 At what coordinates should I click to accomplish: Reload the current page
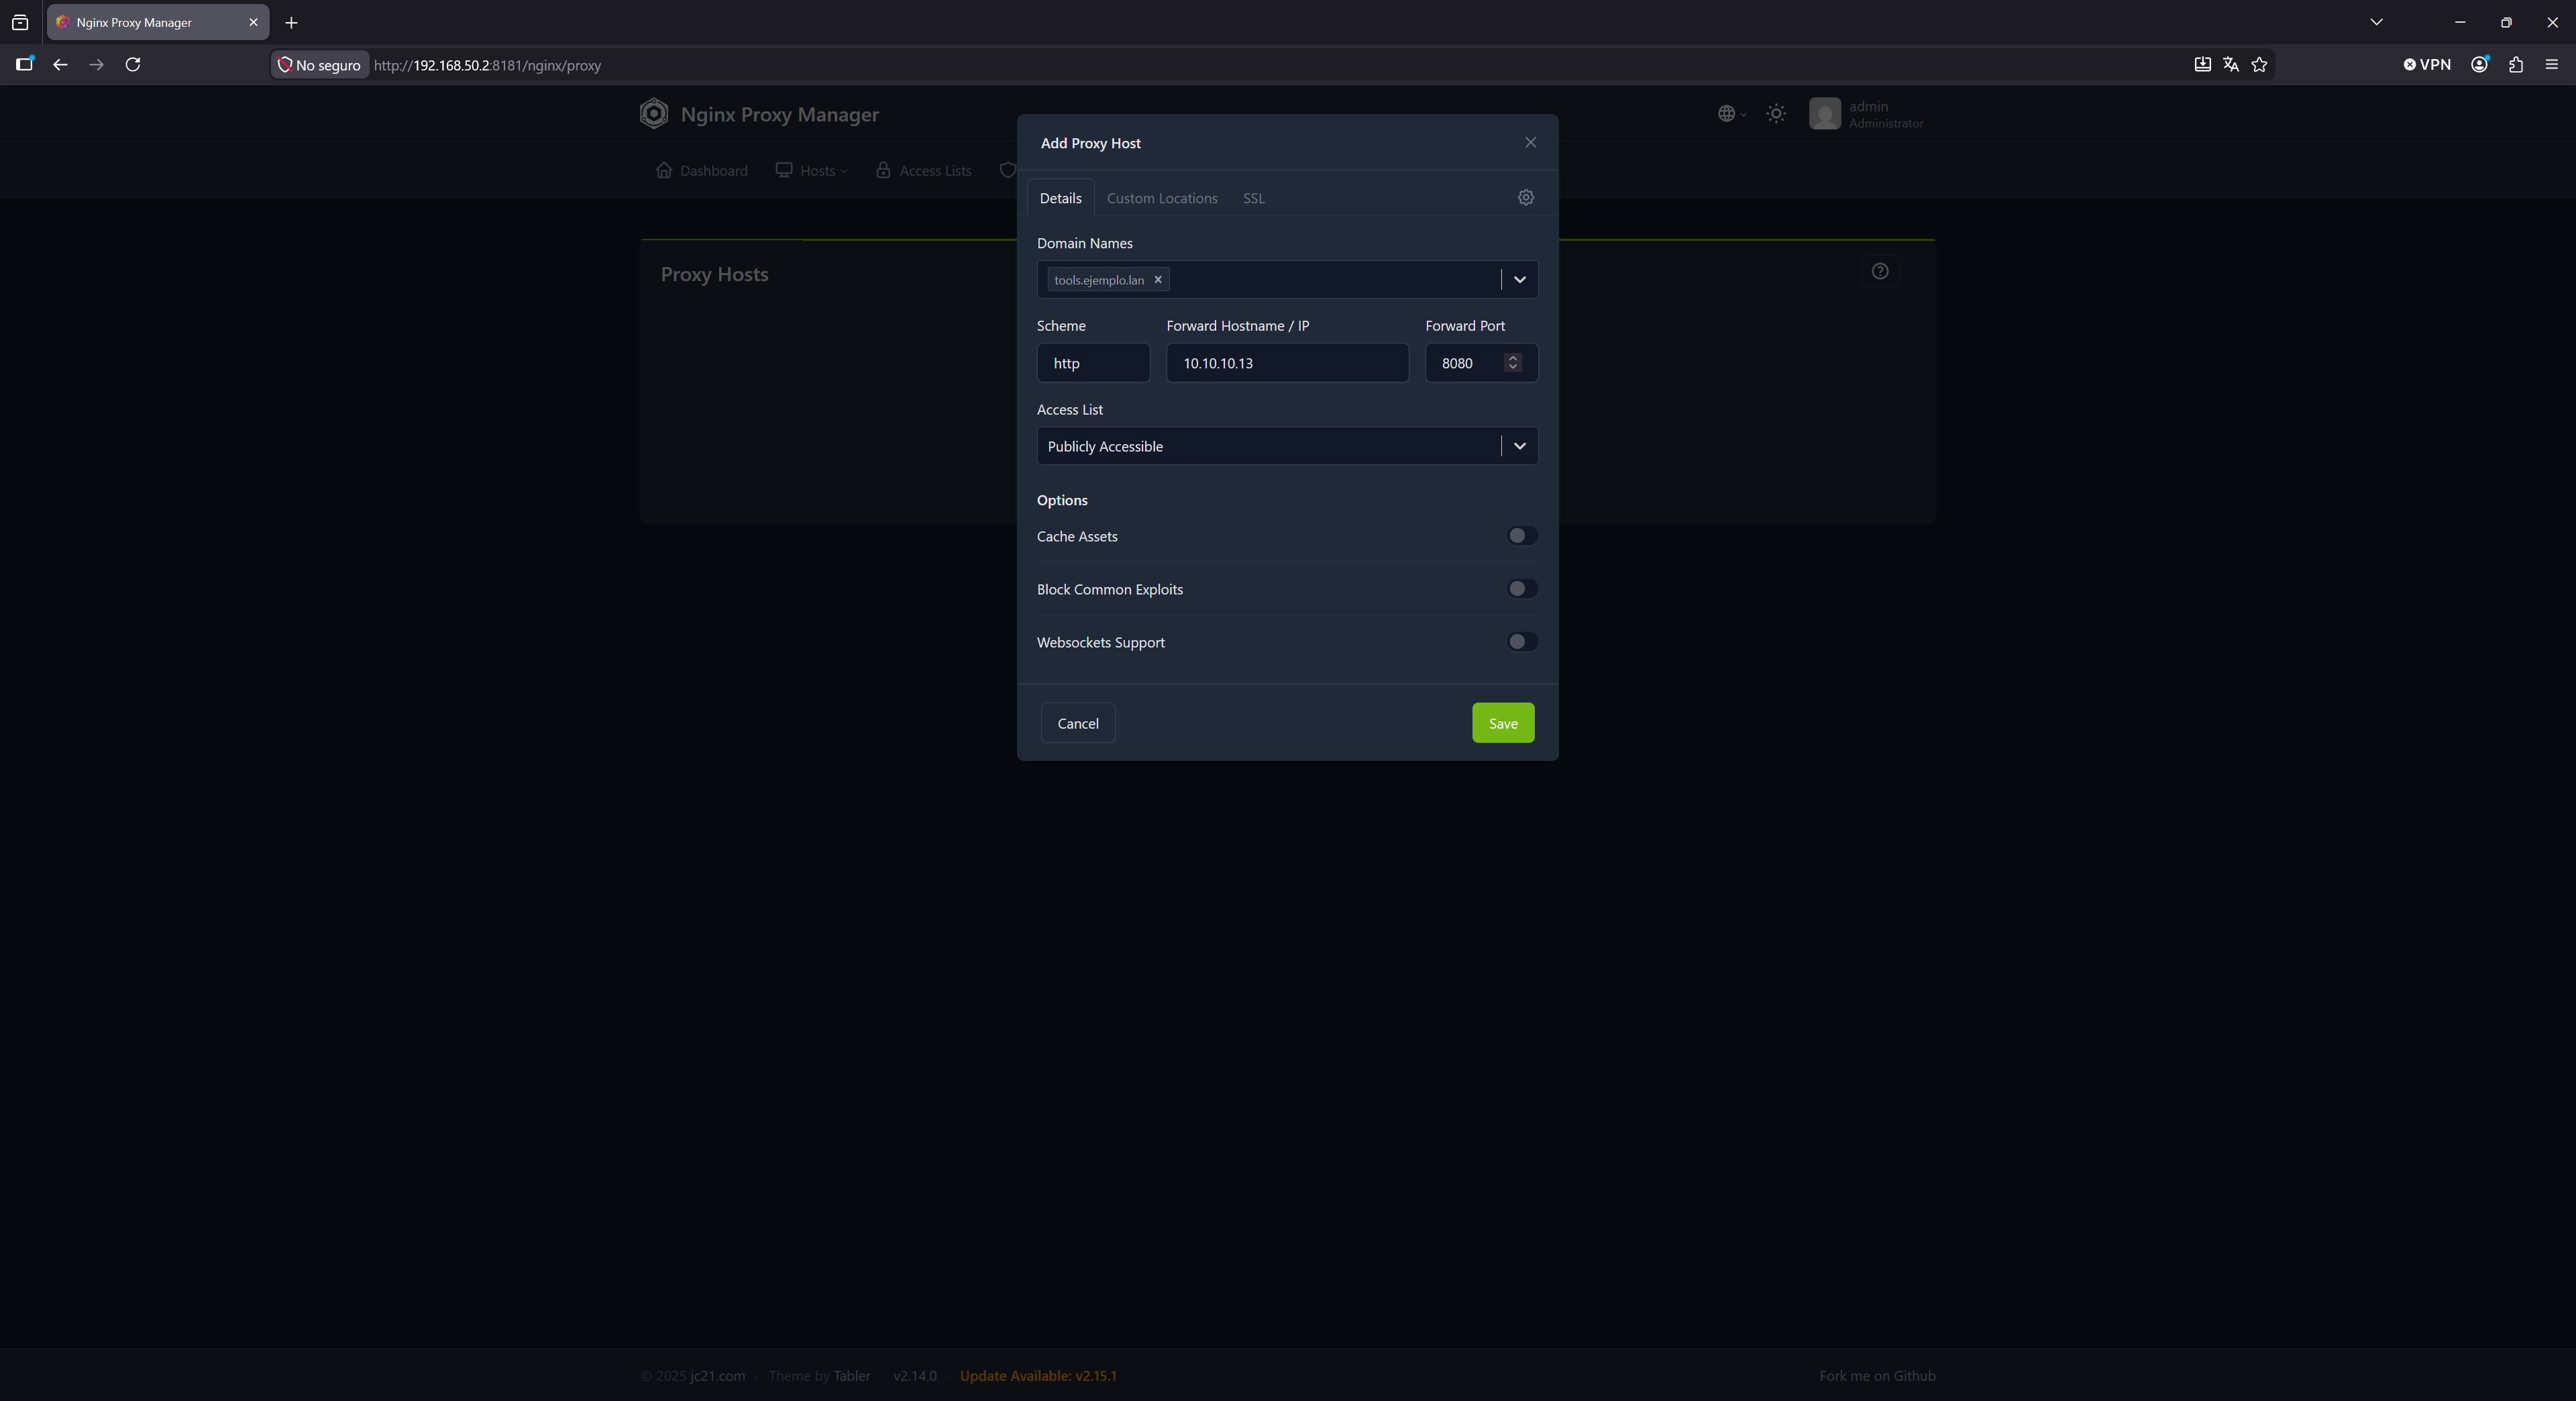click(x=132, y=65)
